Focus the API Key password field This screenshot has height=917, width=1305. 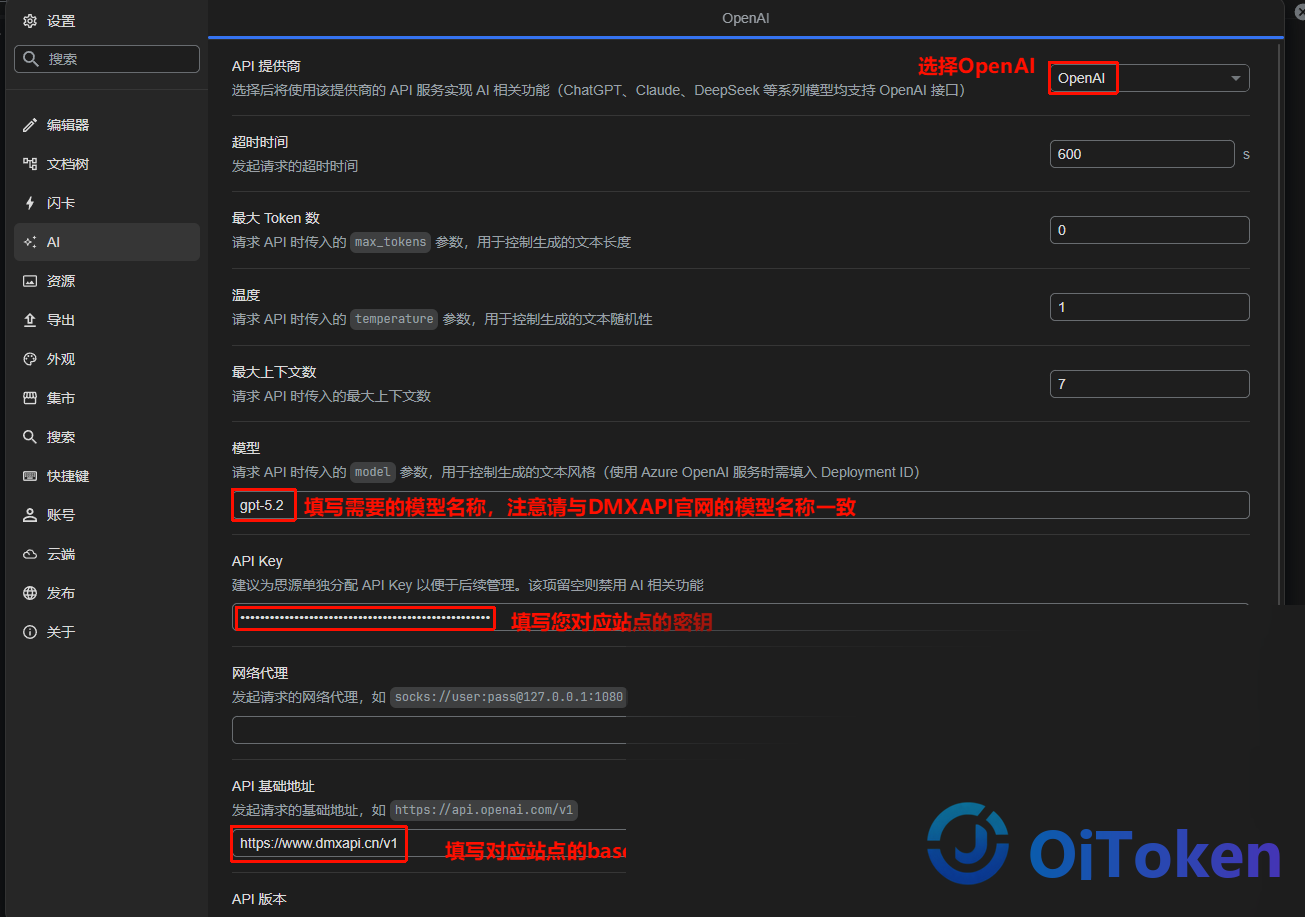tap(740, 618)
